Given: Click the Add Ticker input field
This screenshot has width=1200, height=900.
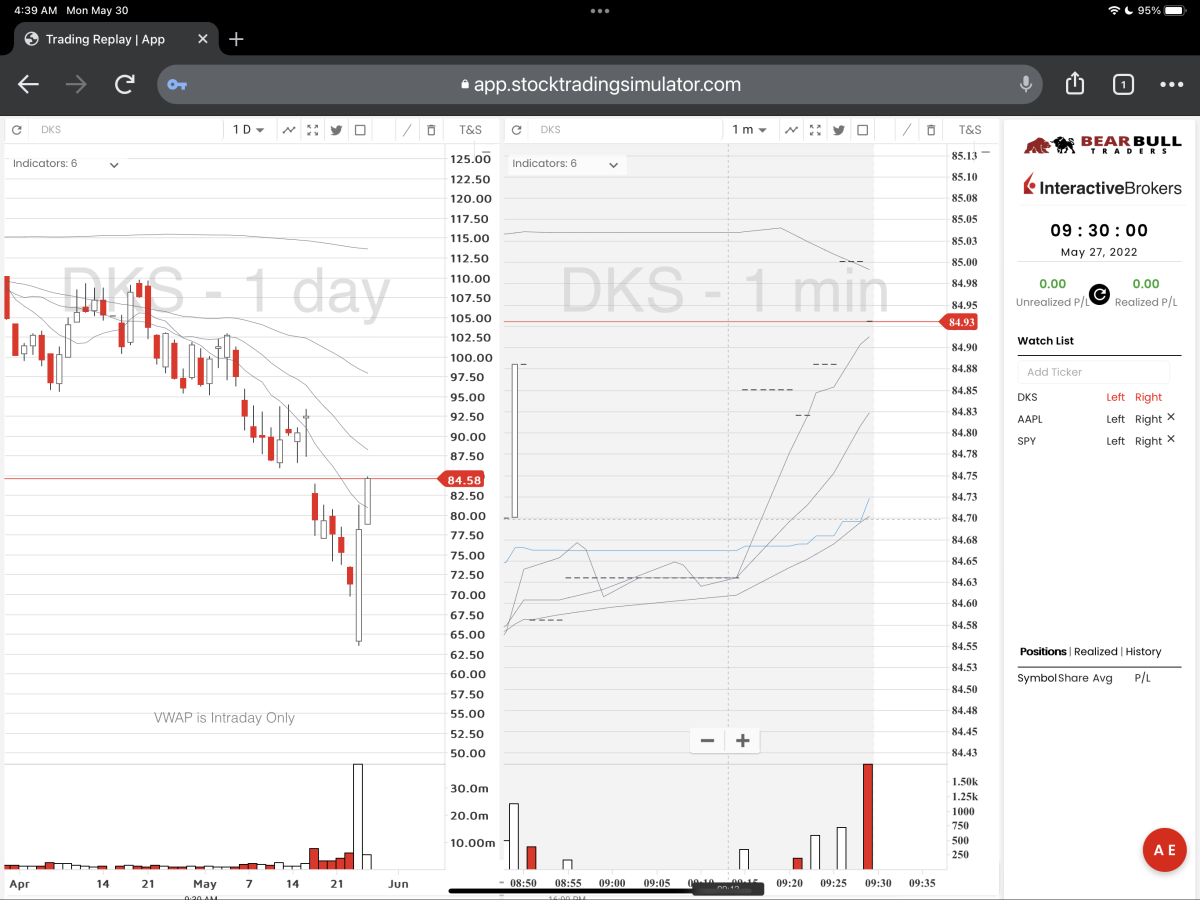Looking at the screenshot, I should [x=1099, y=372].
